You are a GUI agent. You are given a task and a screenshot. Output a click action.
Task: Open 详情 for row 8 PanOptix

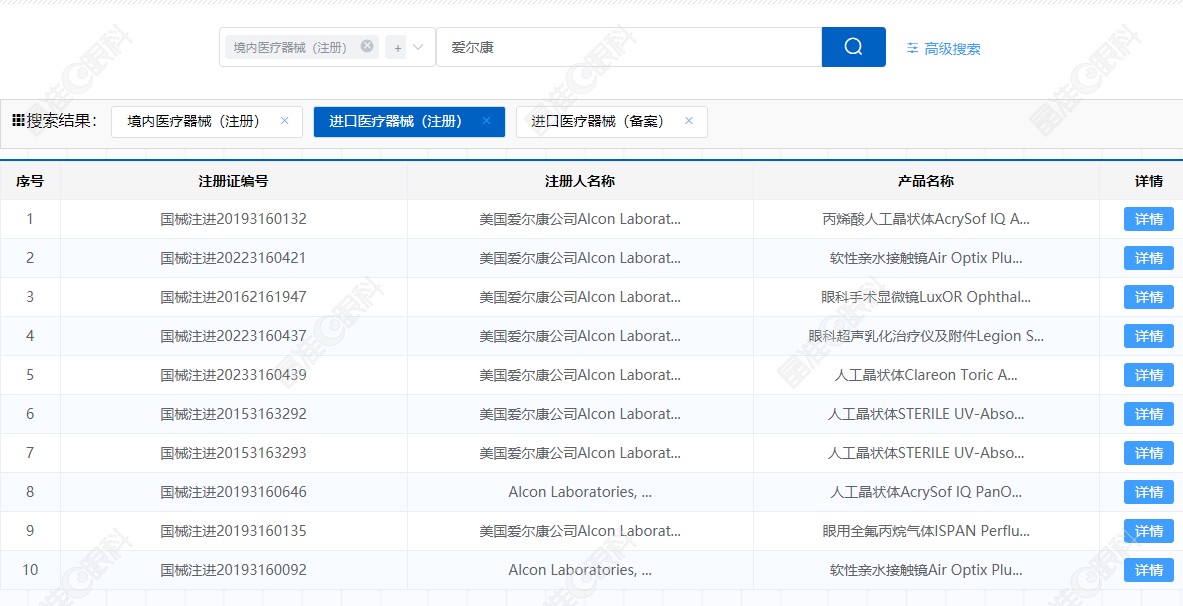pyautogui.click(x=1148, y=492)
